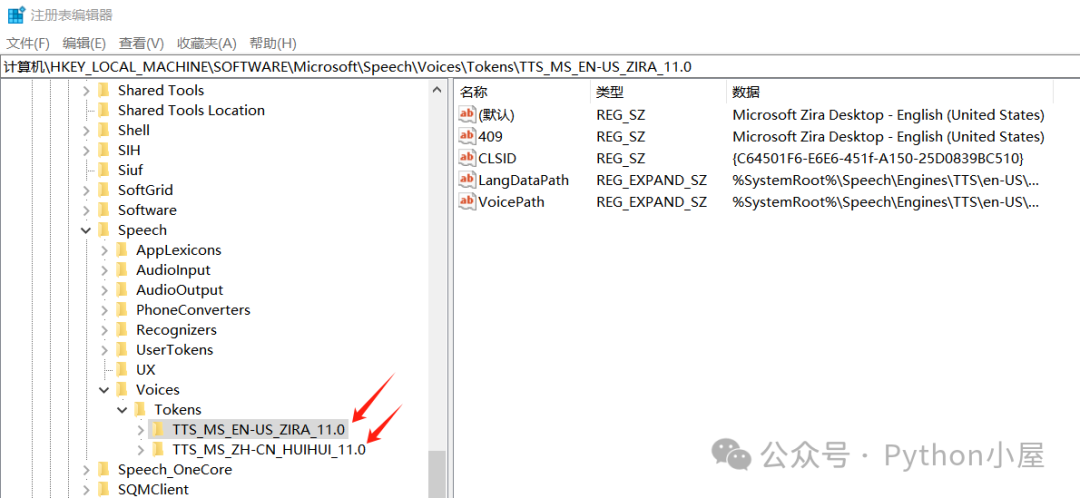The image size is (1080, 498).
Task: Click the Tokens folder icon
Action: [140, 410]
